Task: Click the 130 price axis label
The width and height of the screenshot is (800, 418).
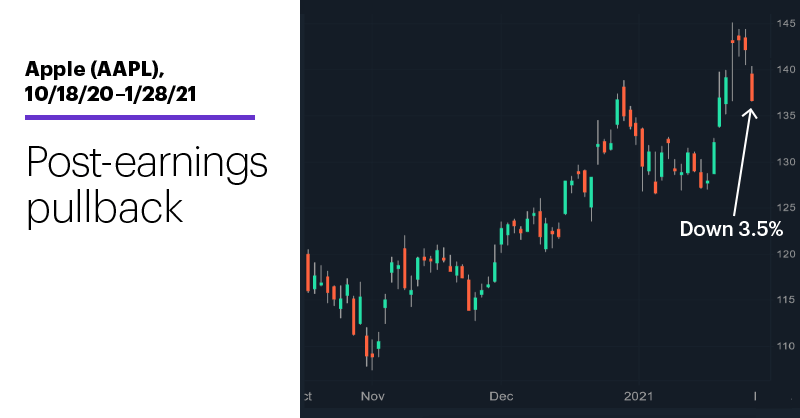Action: pyautogui.click(x=786, y=162)
